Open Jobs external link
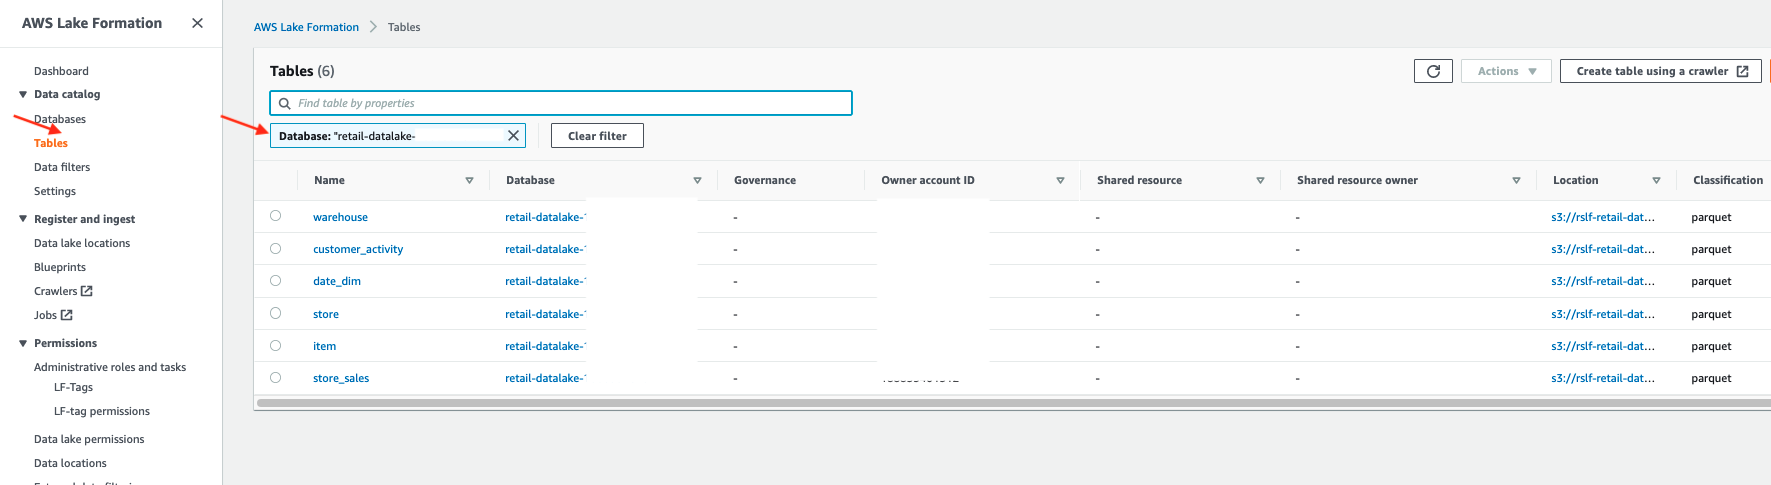 (x=53, y=315)
